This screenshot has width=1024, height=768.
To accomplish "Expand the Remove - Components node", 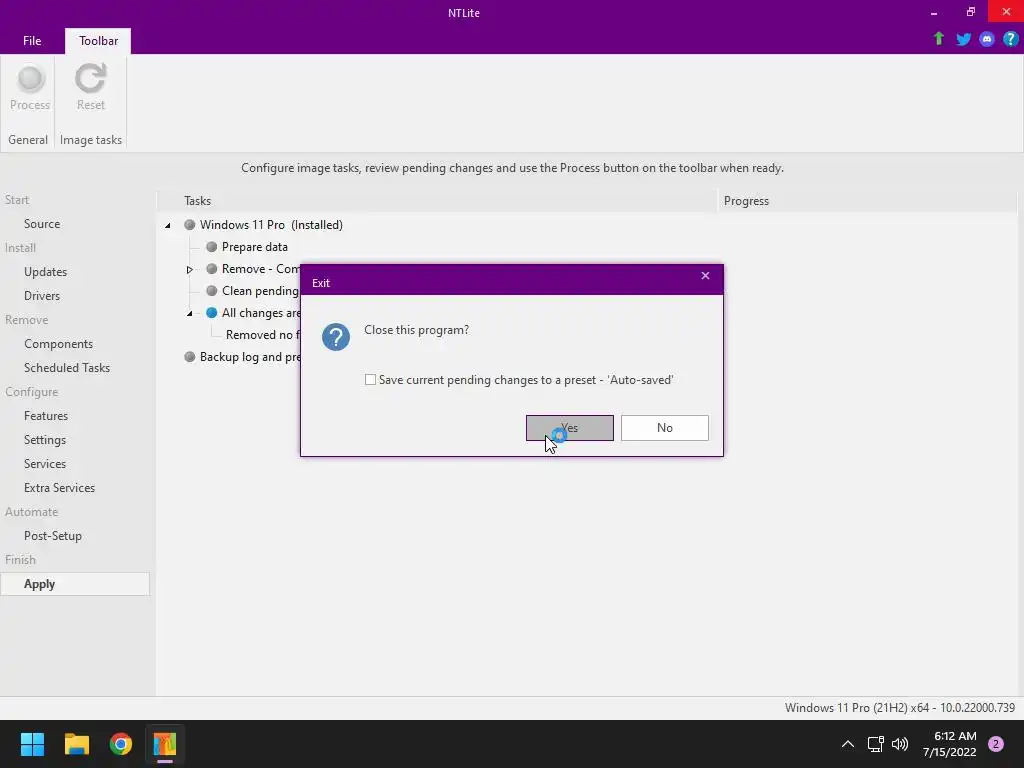I will [189, 269].
